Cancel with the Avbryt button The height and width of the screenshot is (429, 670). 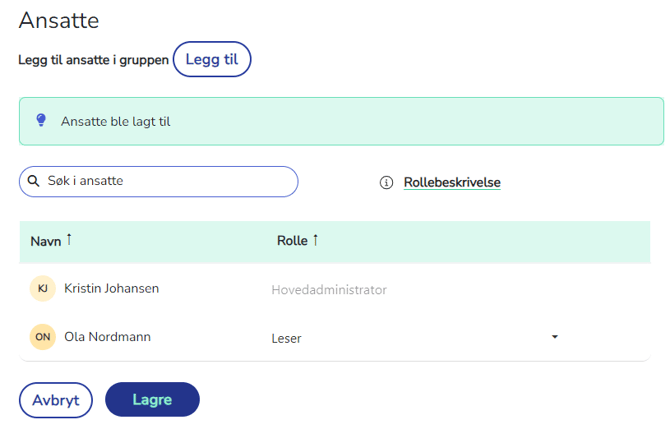click(x=56, y=400)
